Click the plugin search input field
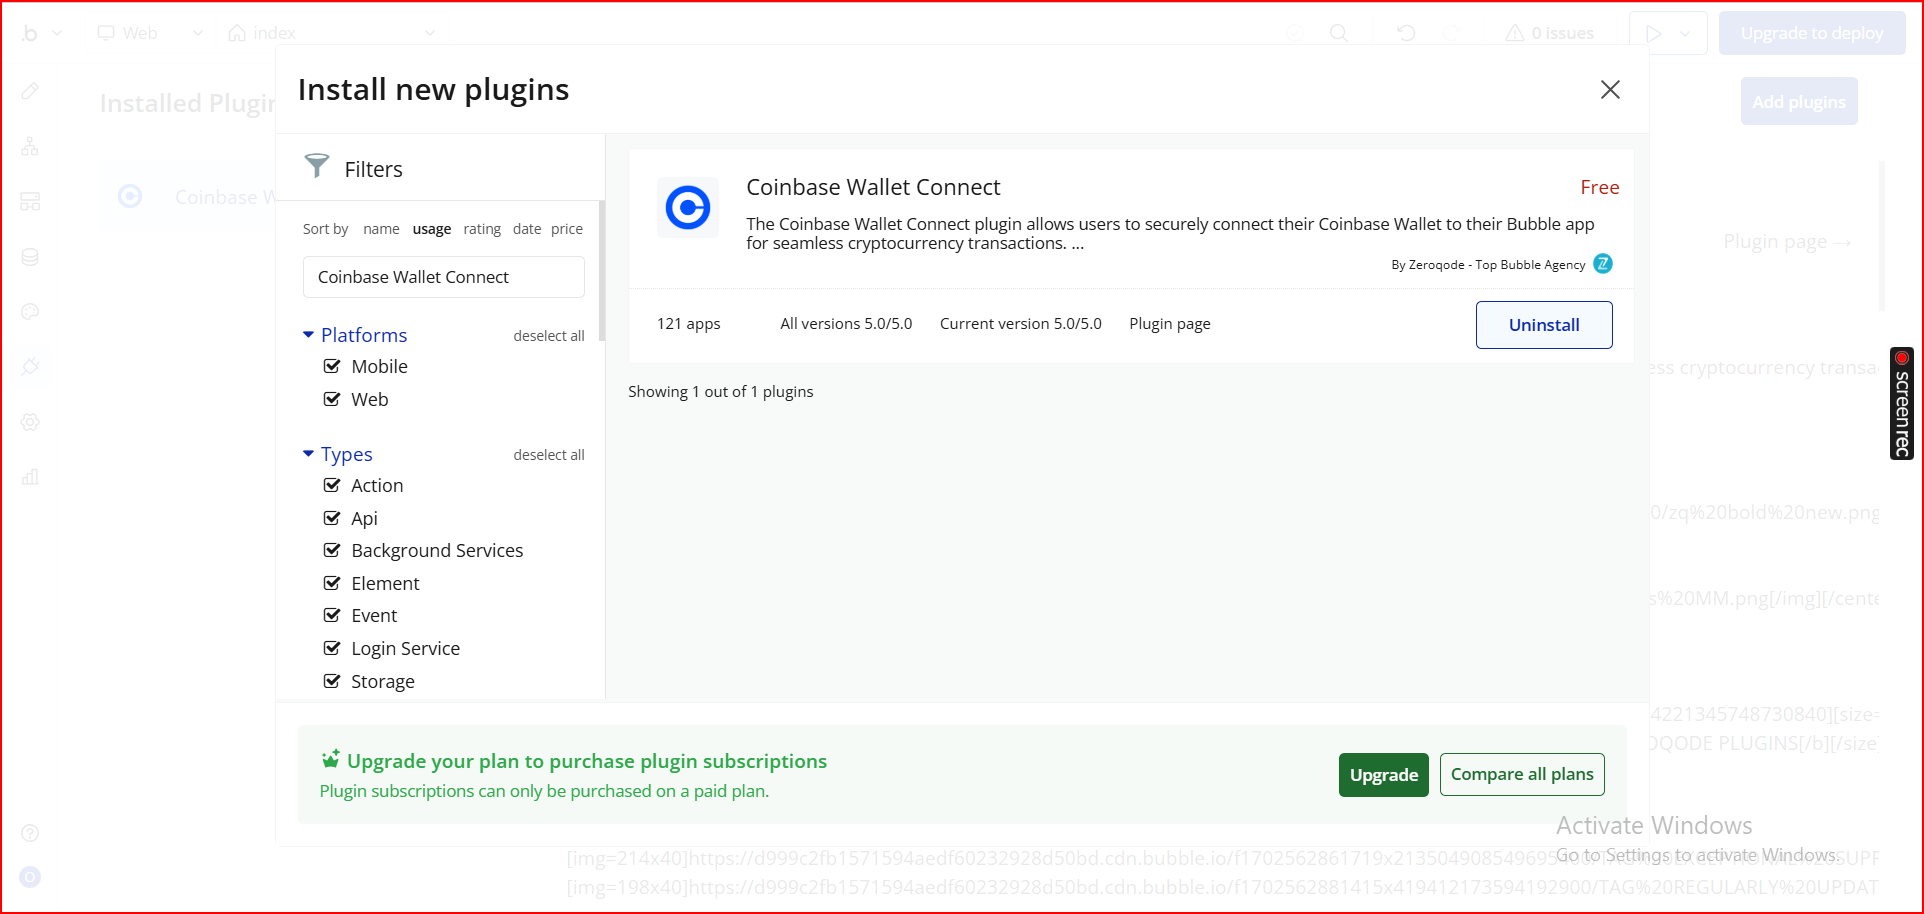 click(x=443, y=277)
